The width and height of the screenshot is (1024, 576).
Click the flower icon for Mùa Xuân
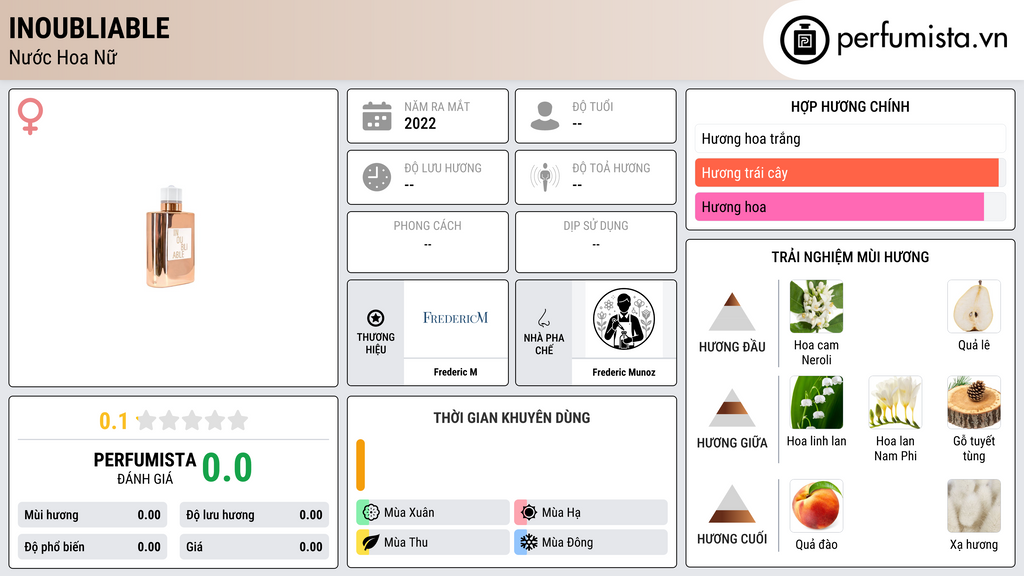click(371, 512)
